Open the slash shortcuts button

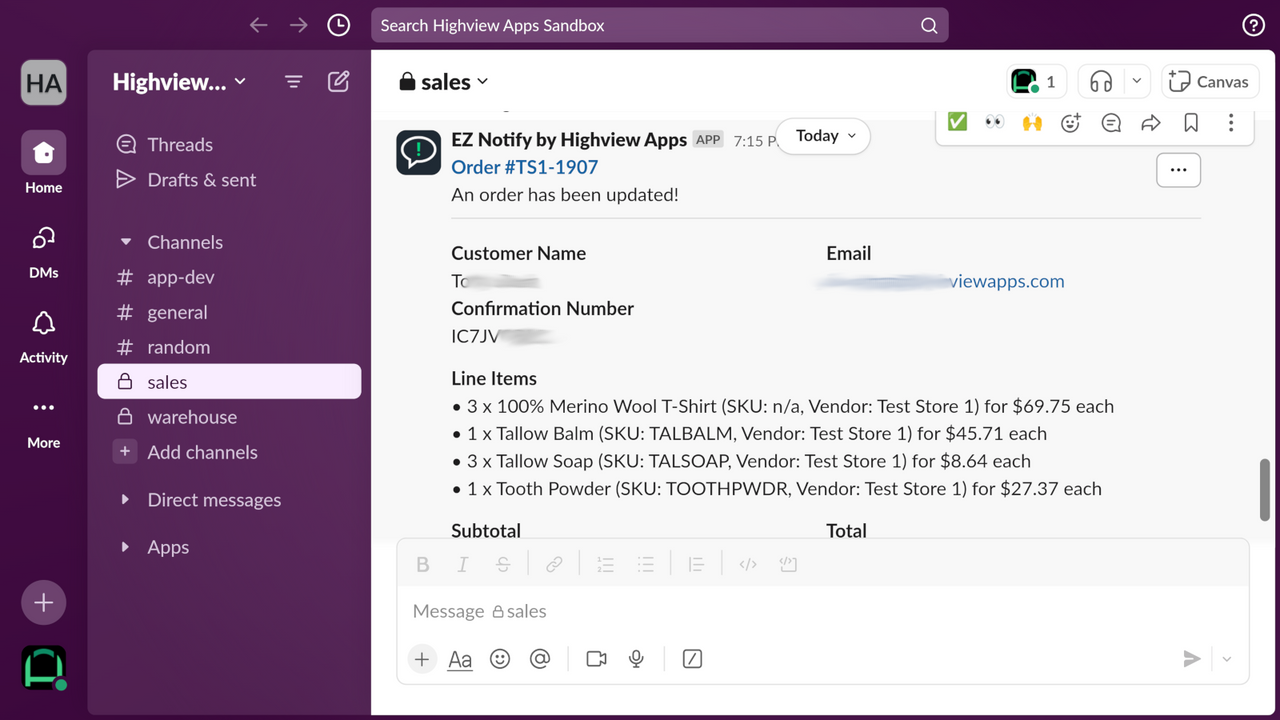(x=692, y=659)
